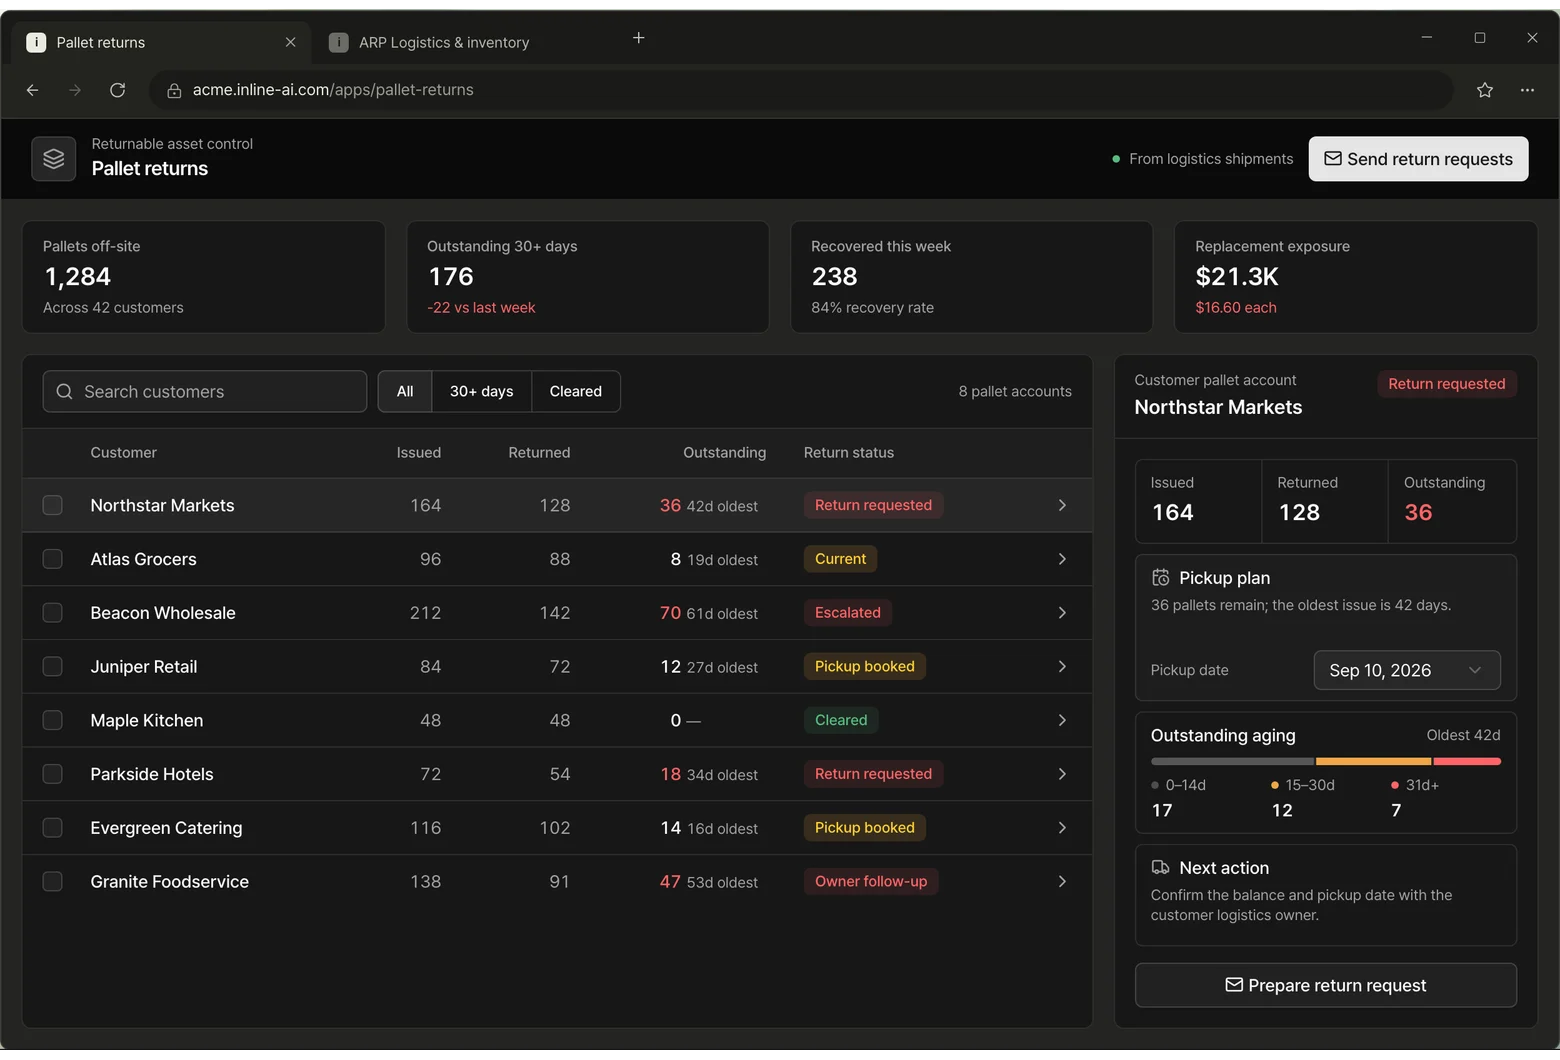
Task: Click the magnifier icon in customer search
Action: [x=64, y=391]
